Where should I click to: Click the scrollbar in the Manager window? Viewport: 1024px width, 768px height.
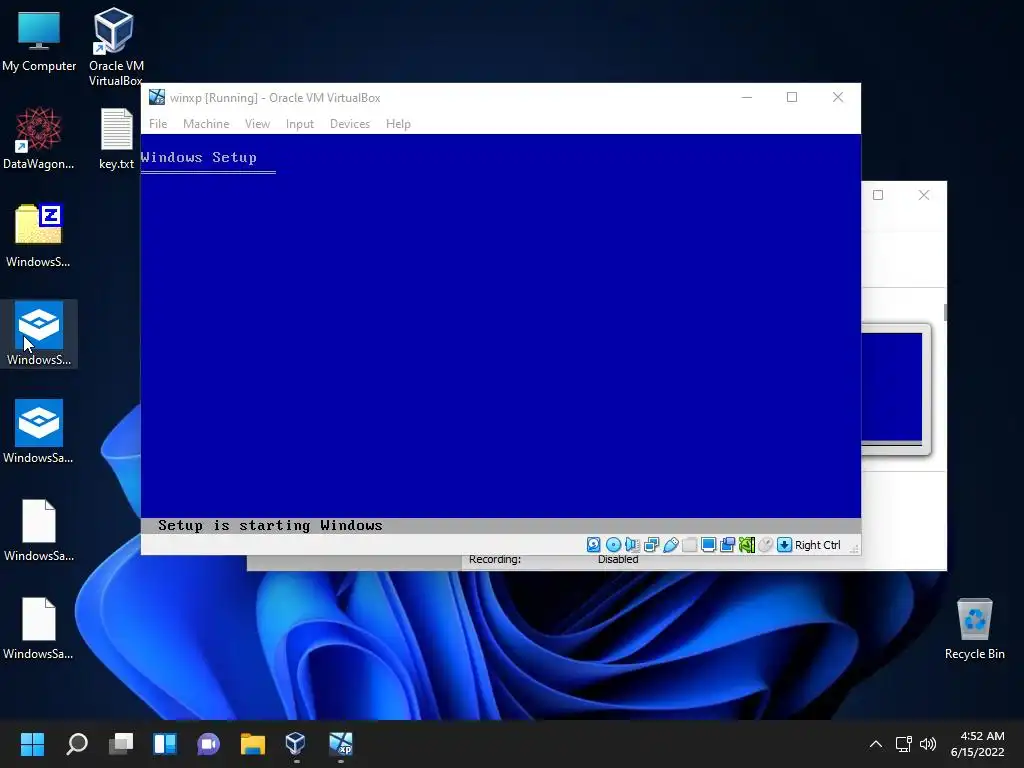click(945, 312)
